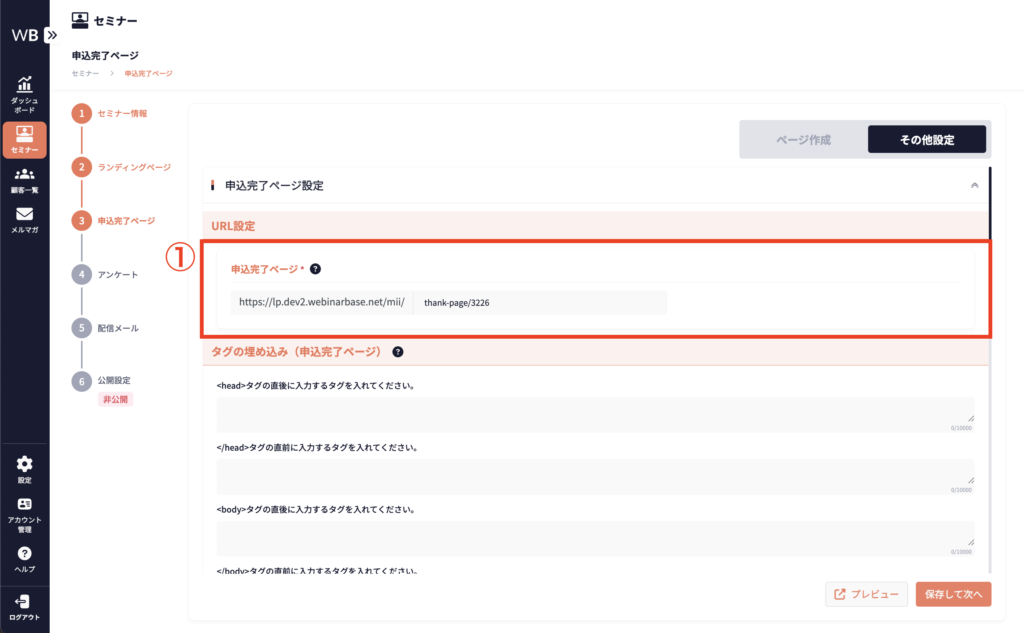Click the 保存して次へ button
The width and height of the screenshot is (1024, 633).
point(953,594)
